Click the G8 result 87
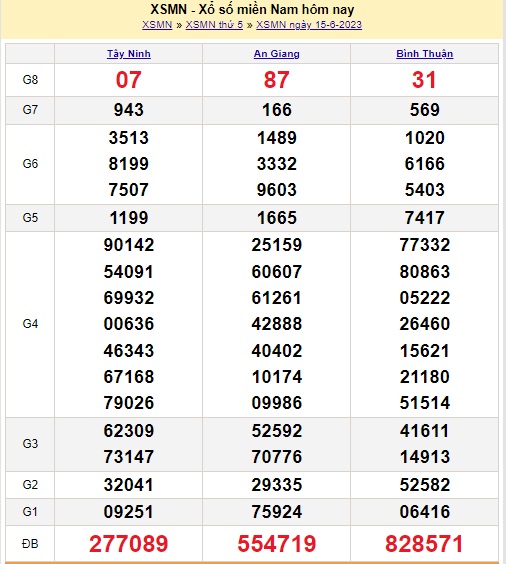 277,80
